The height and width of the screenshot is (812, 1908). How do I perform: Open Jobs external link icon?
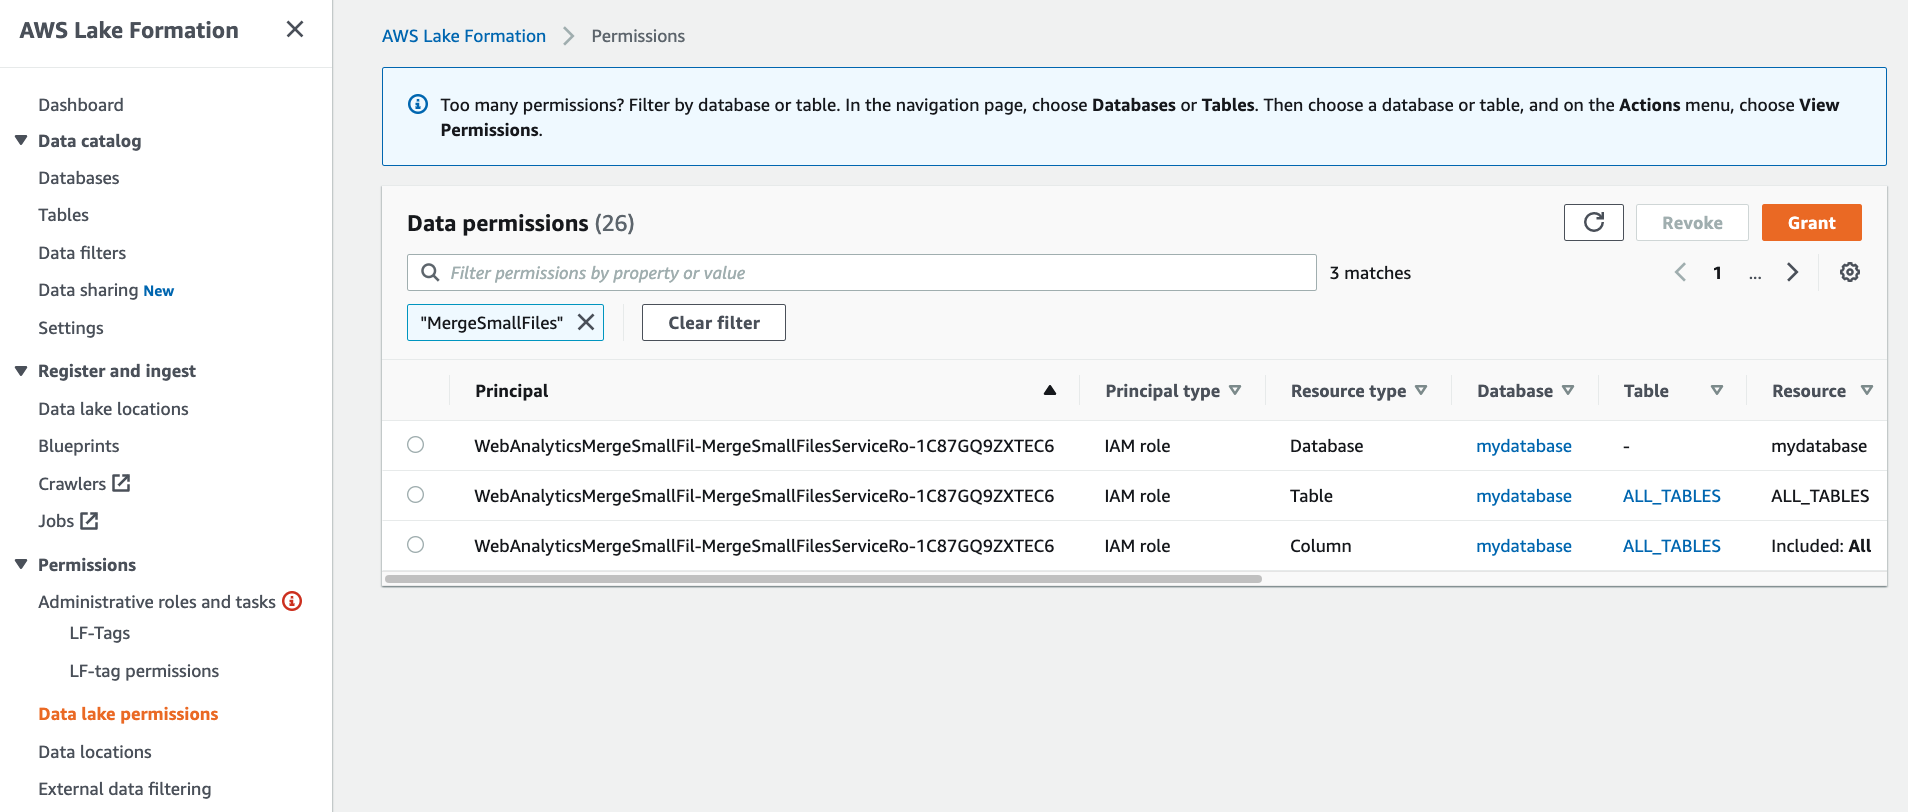tap(89, 520)
